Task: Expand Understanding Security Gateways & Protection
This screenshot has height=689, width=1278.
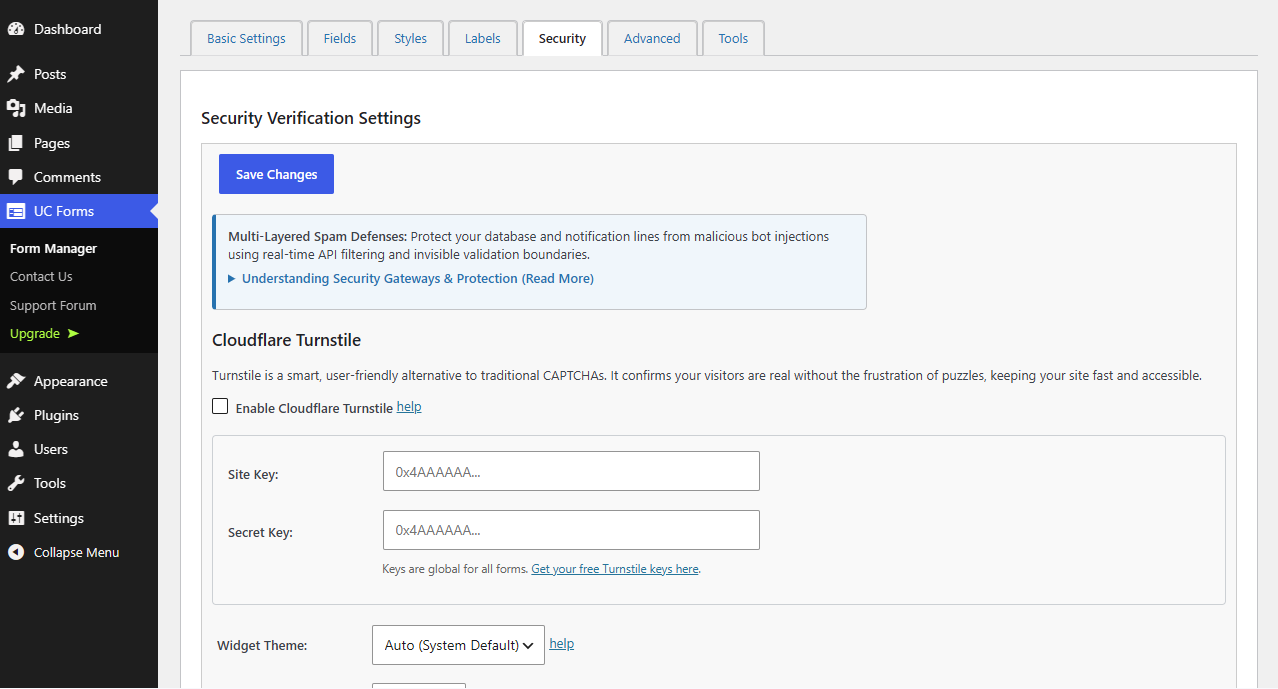Action: point(411,279)
